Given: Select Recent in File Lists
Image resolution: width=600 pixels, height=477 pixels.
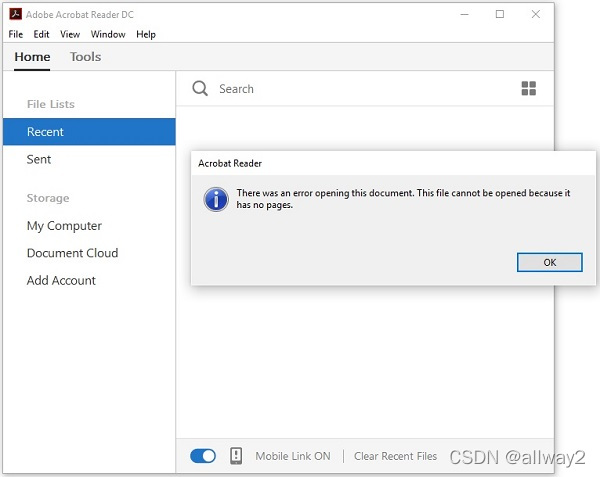Looking at the screenshot, I should 89,132.
